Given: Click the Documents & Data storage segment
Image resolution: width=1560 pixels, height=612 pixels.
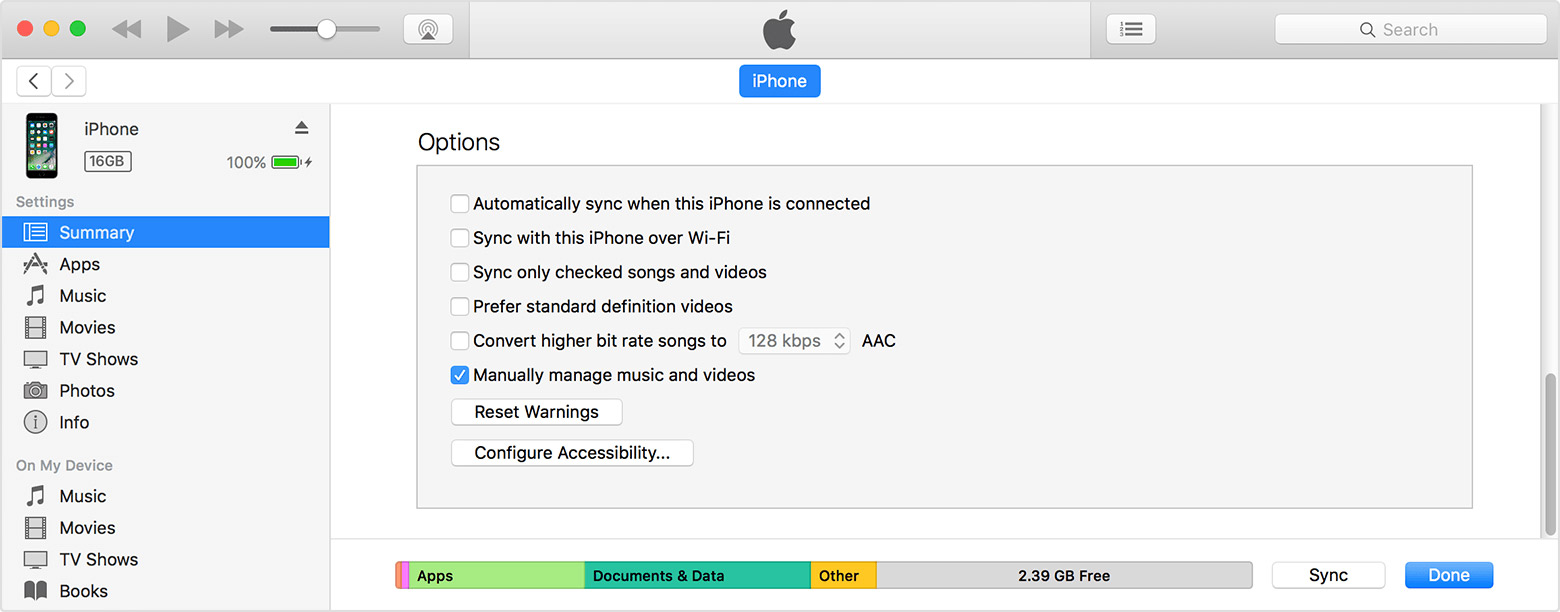Looking at the screenshot, I should pos(698,575).
